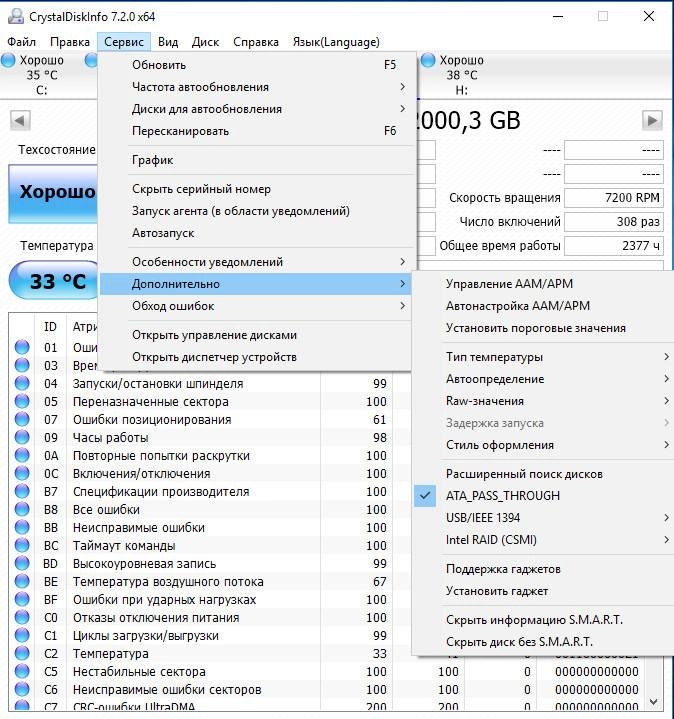Choose Обновить menu entry
This screenshot has width=674, height=719.
255,65
